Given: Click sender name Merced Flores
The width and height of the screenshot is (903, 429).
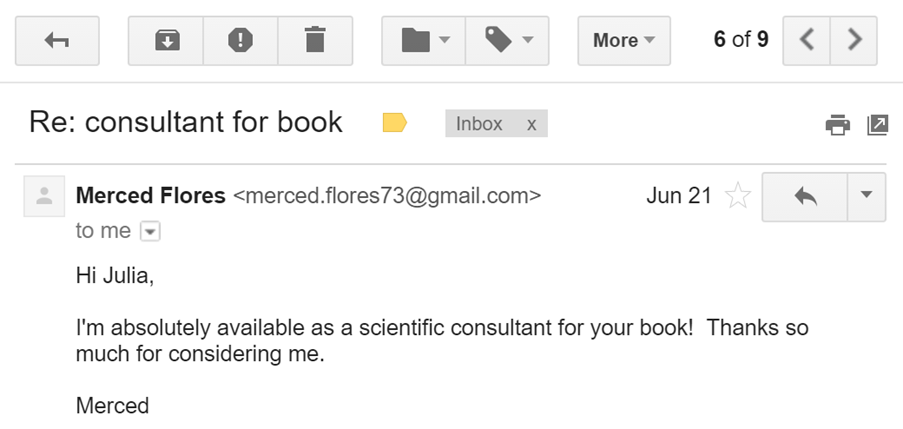Looking at the screenshot, I should (151, 196).
